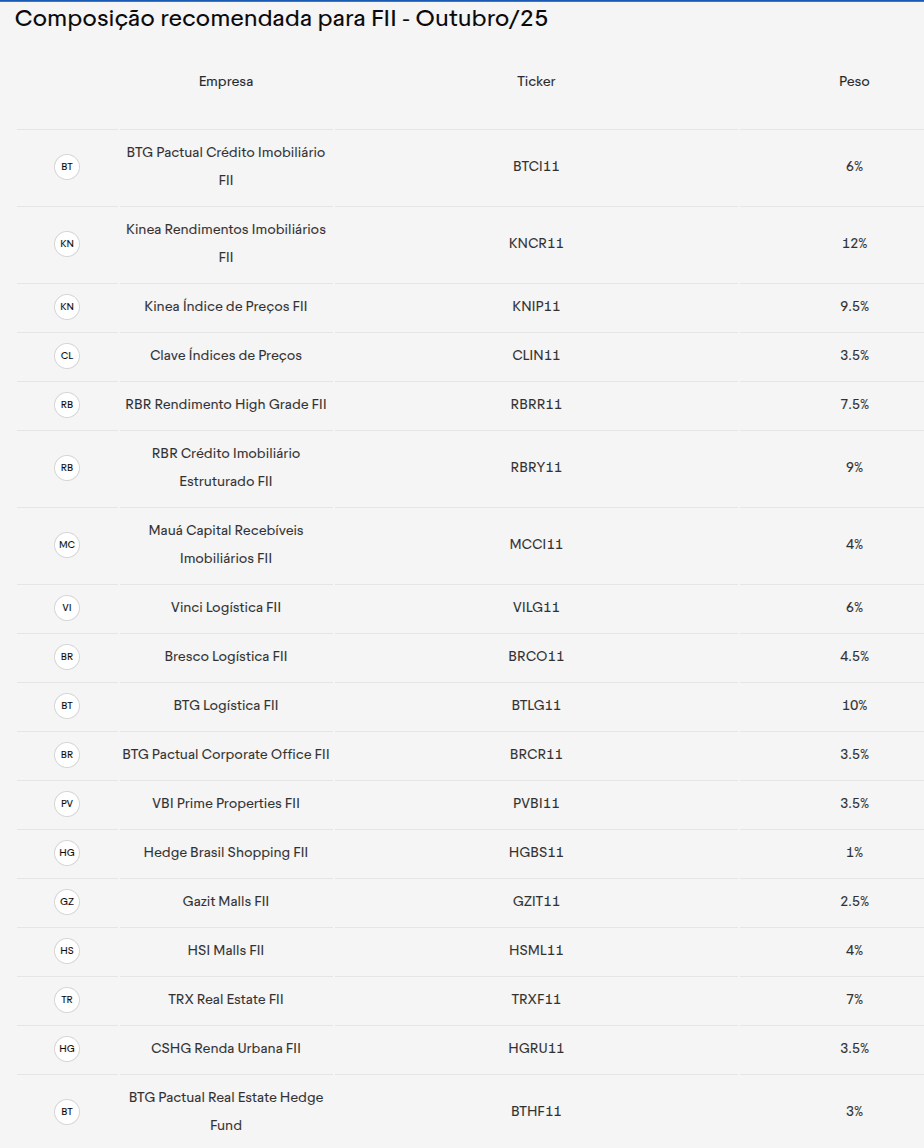Click the HGBS11 ticker
Screen dimensions: 924x1148
pyautogui.click(x=536, y=853)
